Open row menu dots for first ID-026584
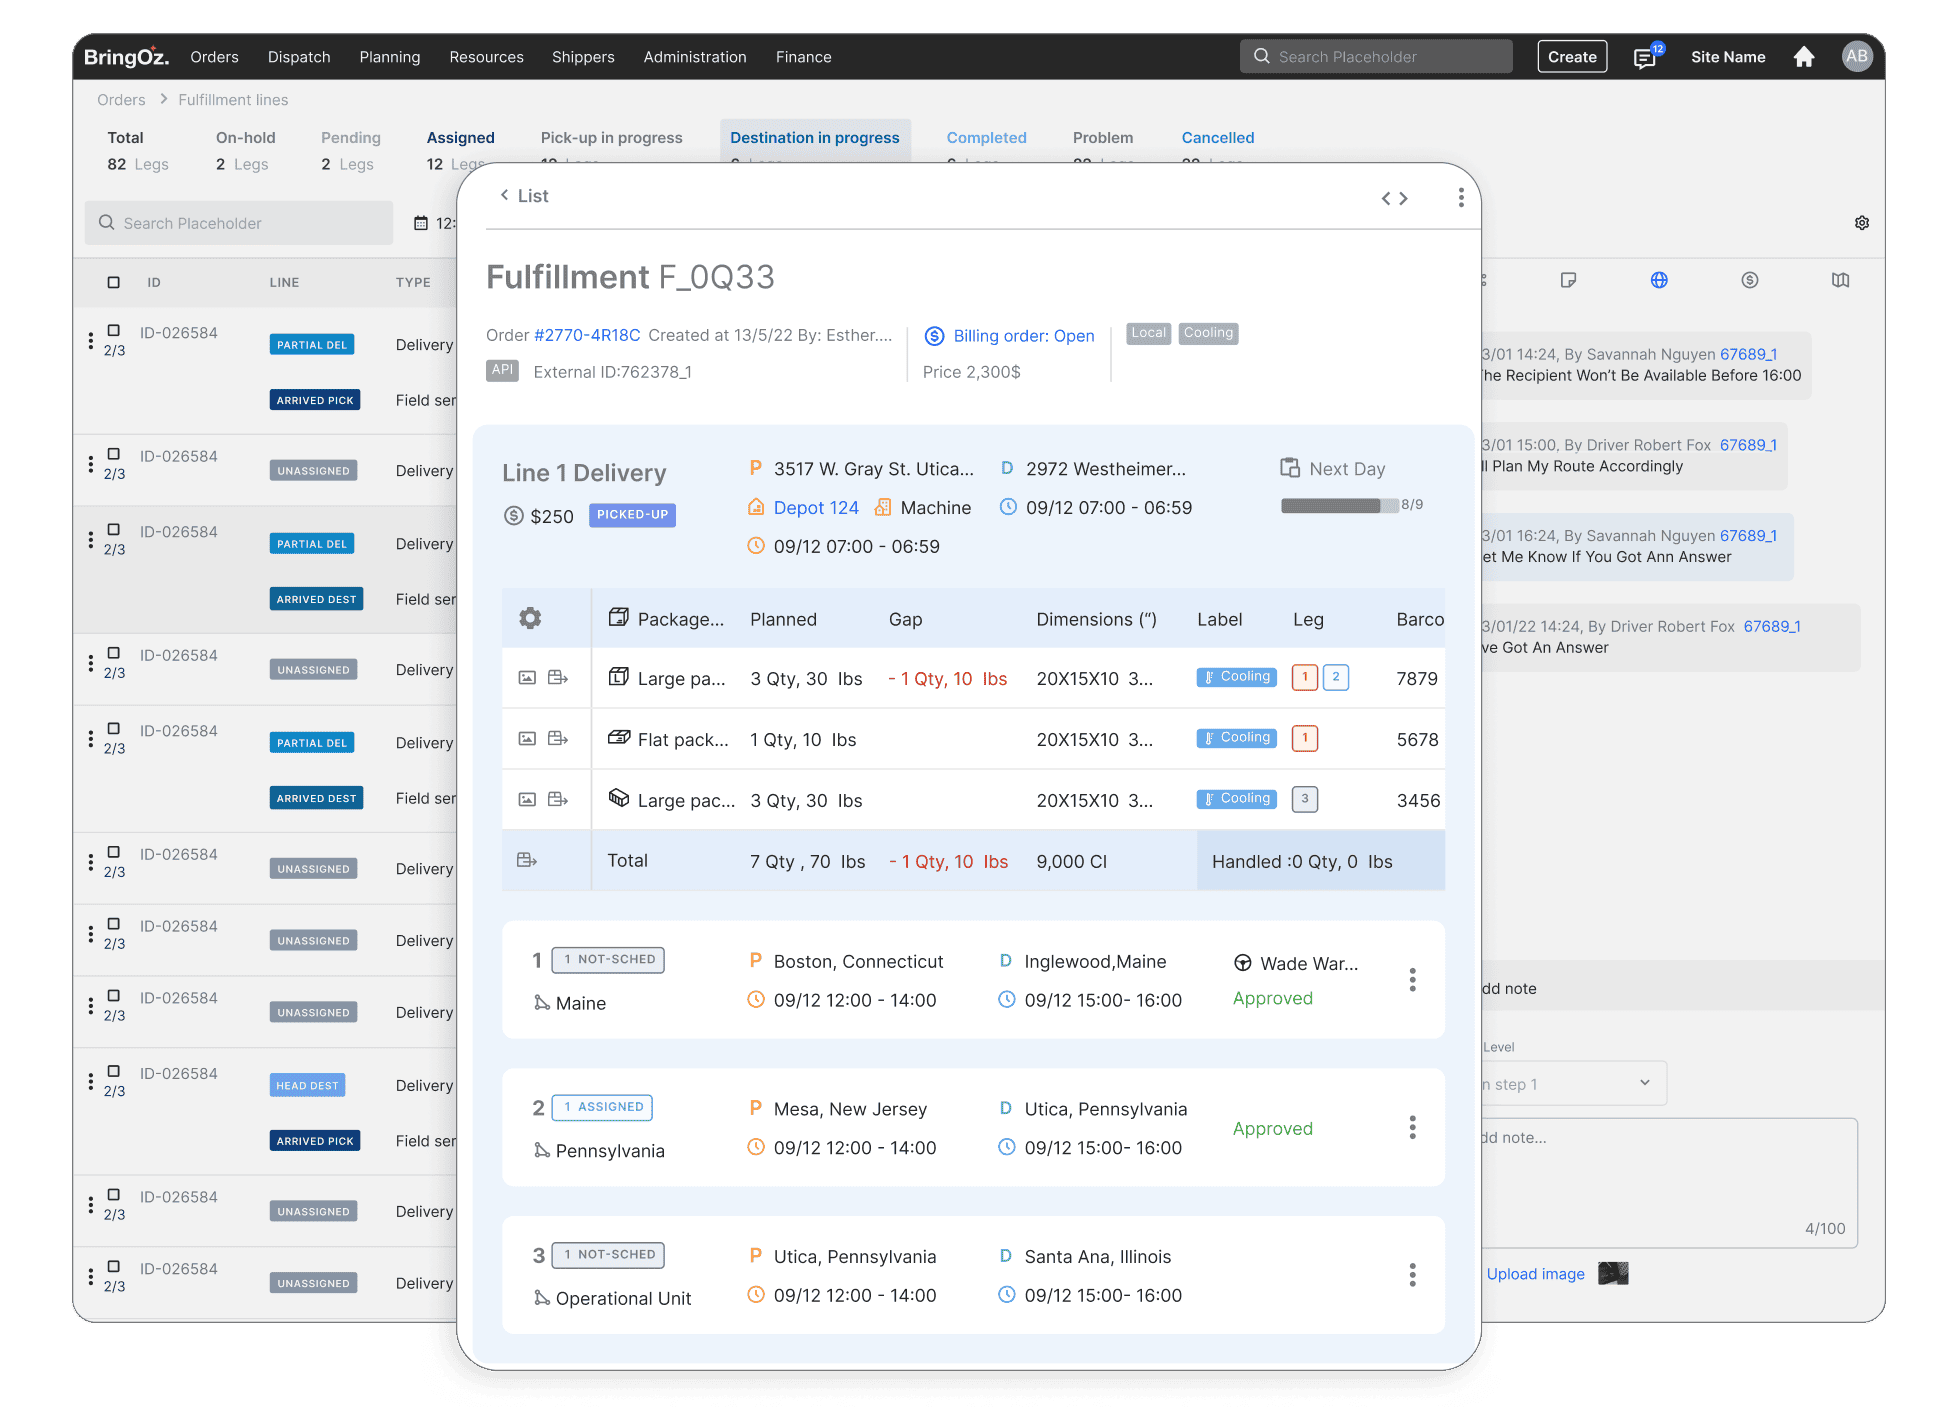This screenshot has height=1407, width=1956. pyautogui.click(x=90, y=340)
